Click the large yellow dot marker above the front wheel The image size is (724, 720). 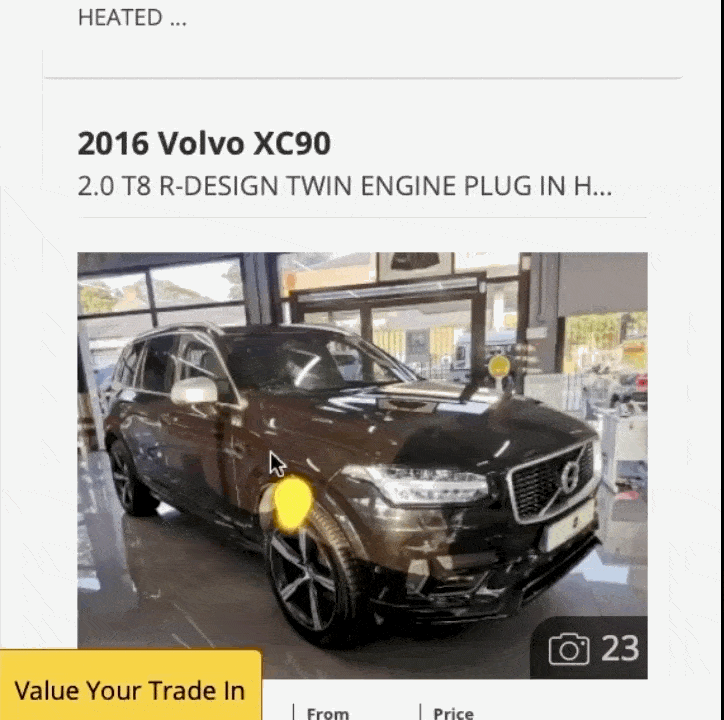coord(293,503)
